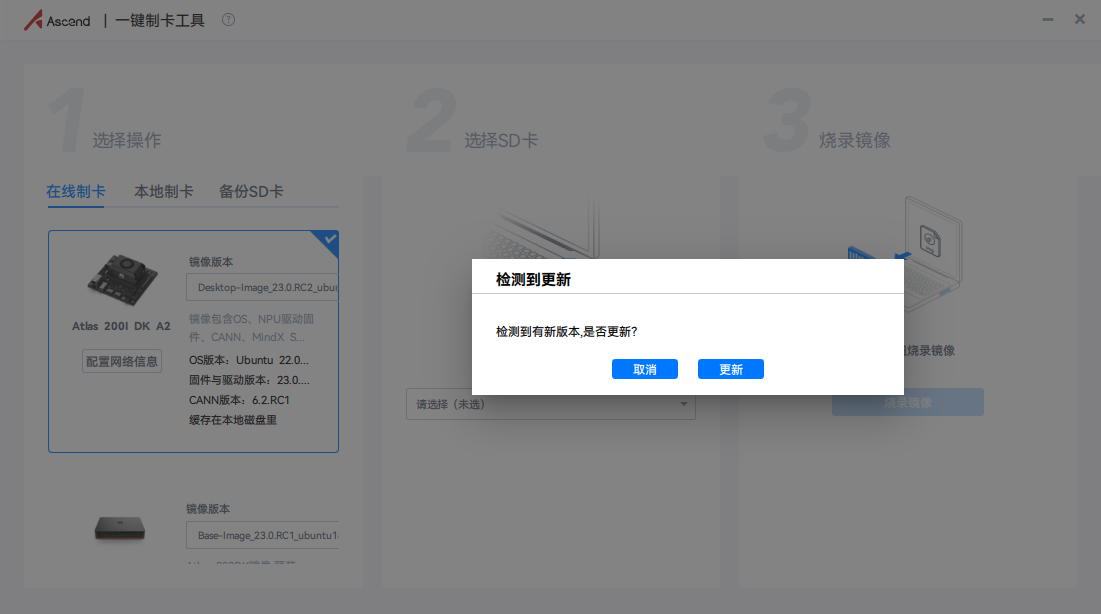Click the 缓存在本地磁盘里 text
This screenshot has width=1101, height=614.
tap(232, 420)
